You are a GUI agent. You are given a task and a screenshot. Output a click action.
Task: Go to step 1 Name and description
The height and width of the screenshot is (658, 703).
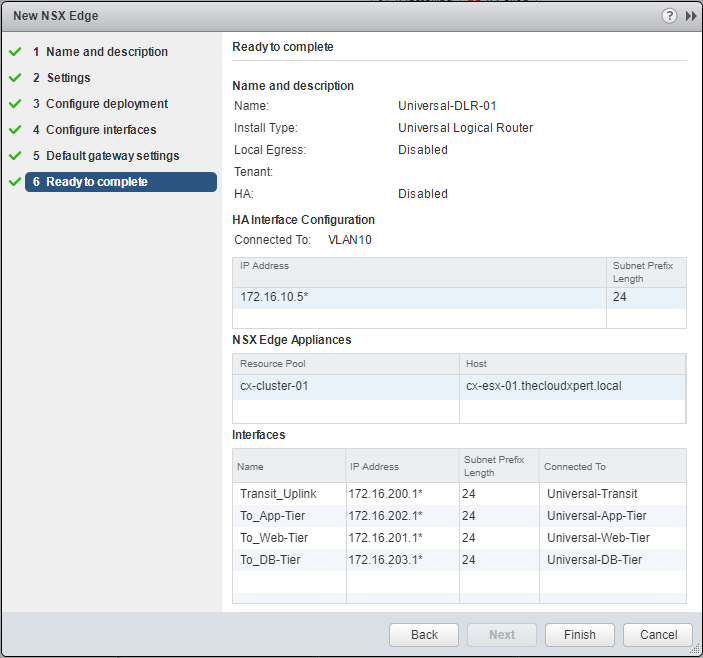[106, 52]
